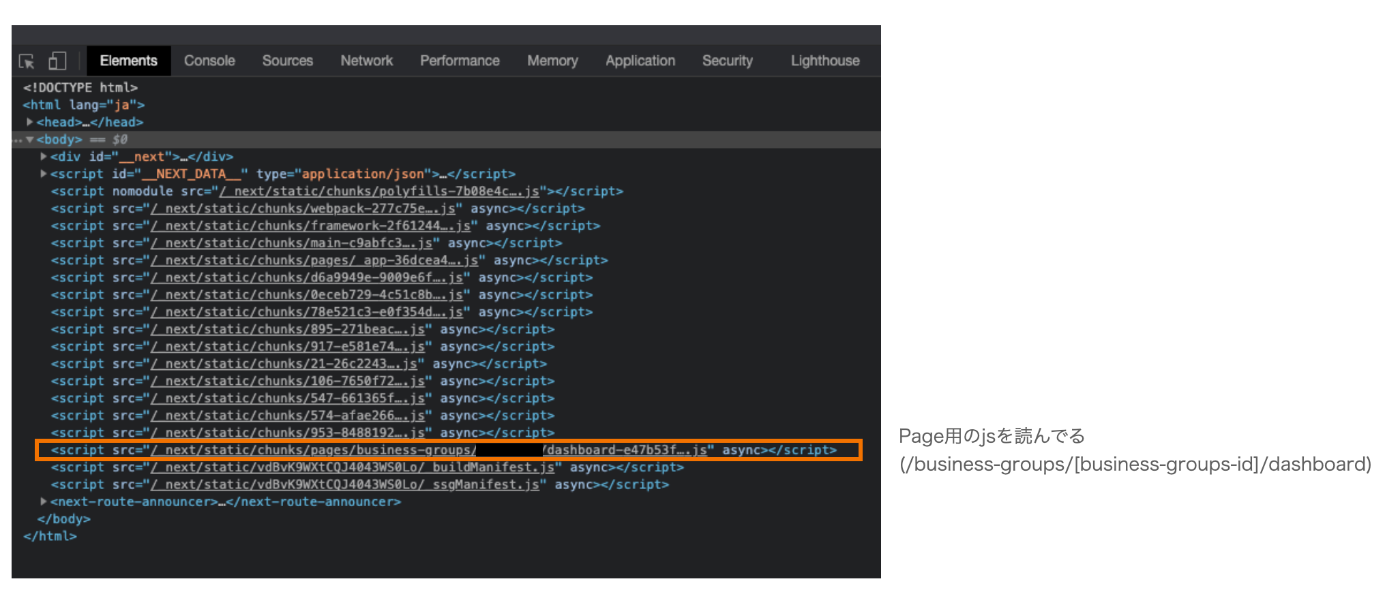Open the 953-8488192 chunk link
The width and height of the screenshot is (1400, 607).
288,433
